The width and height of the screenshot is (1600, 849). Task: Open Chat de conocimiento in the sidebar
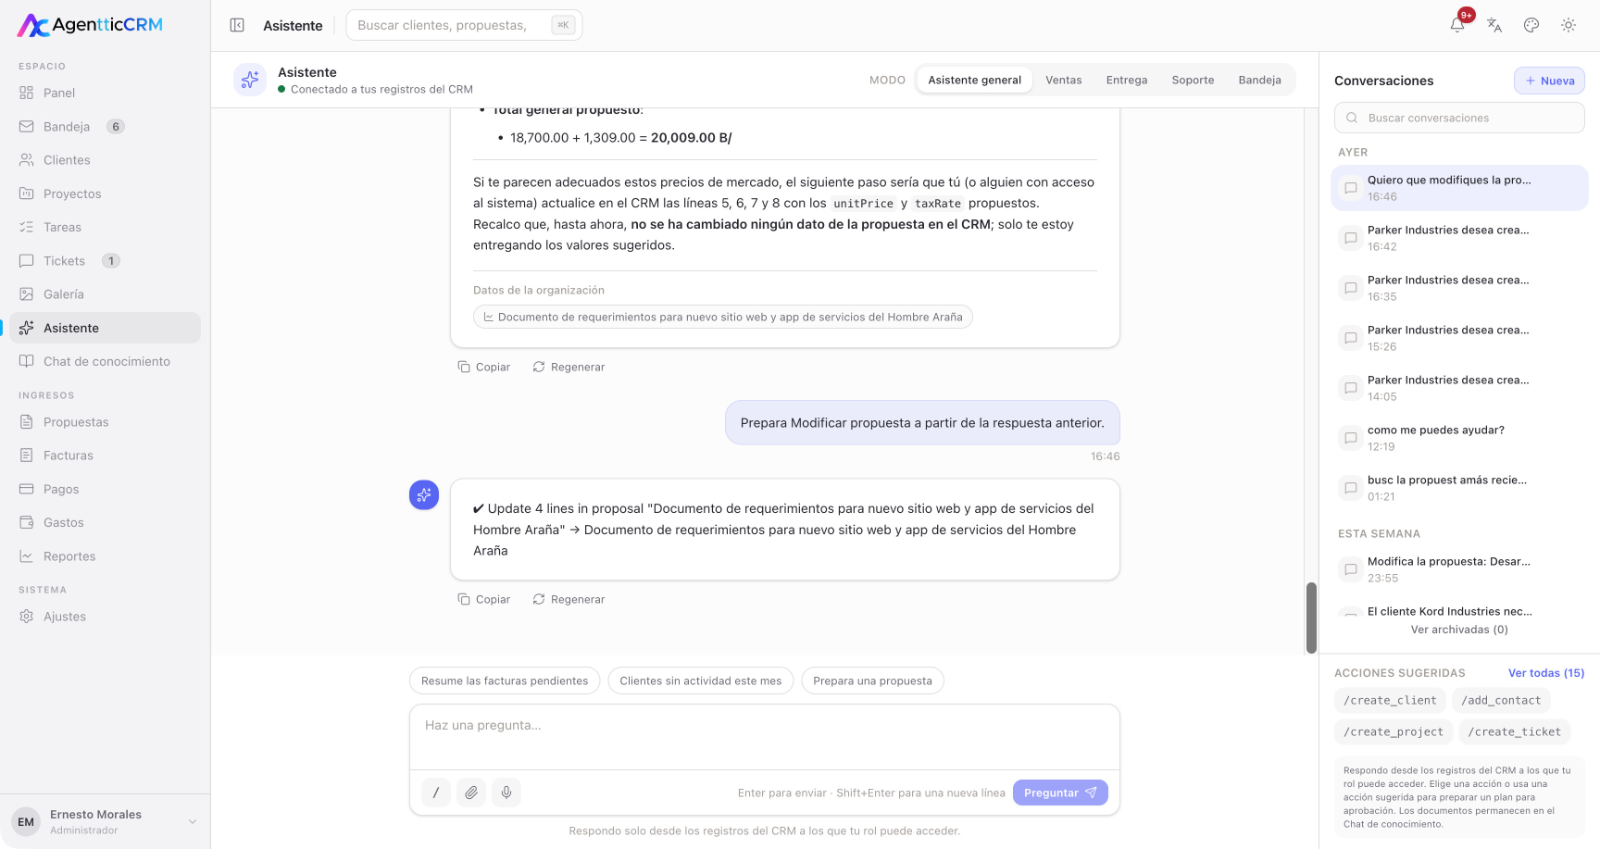tap(105, 361)
